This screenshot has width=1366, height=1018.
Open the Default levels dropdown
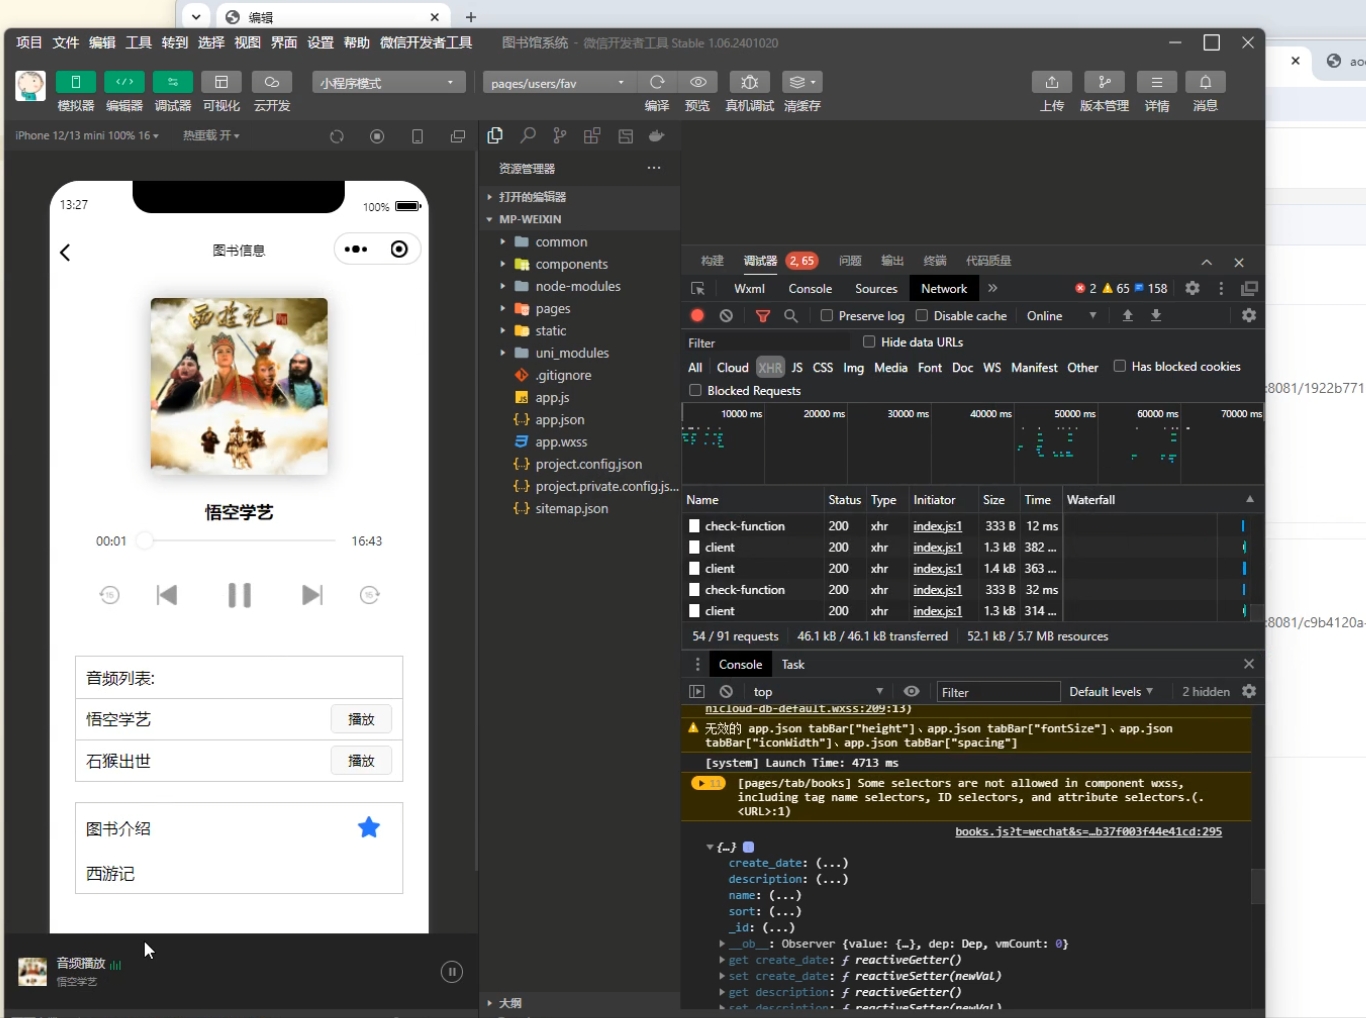pos(1111,691)
